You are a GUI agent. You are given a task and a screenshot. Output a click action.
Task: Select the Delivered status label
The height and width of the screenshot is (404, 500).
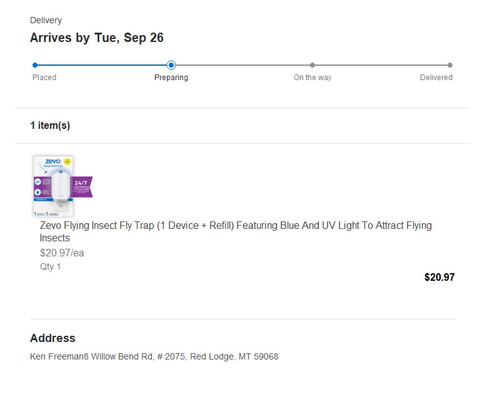click(436, 77)
